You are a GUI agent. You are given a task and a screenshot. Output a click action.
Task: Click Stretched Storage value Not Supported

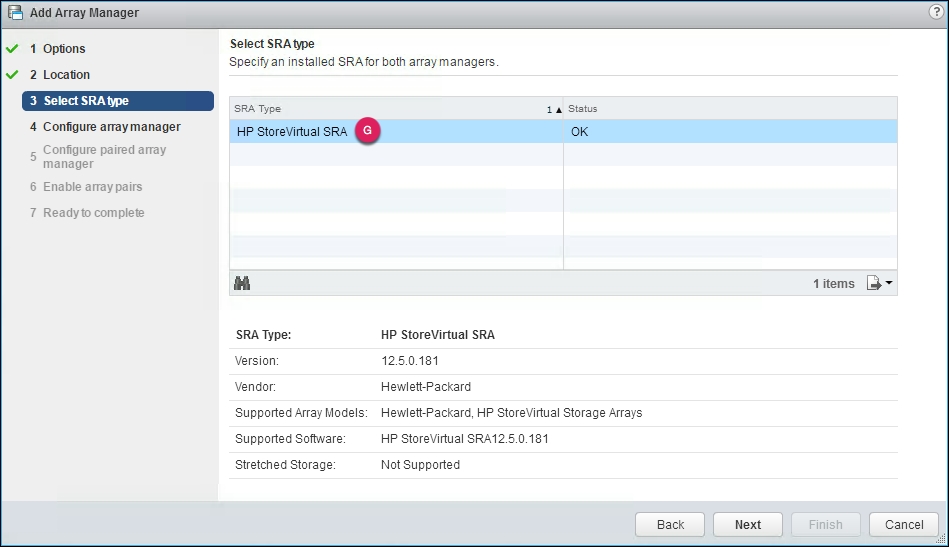coord(420,465)
